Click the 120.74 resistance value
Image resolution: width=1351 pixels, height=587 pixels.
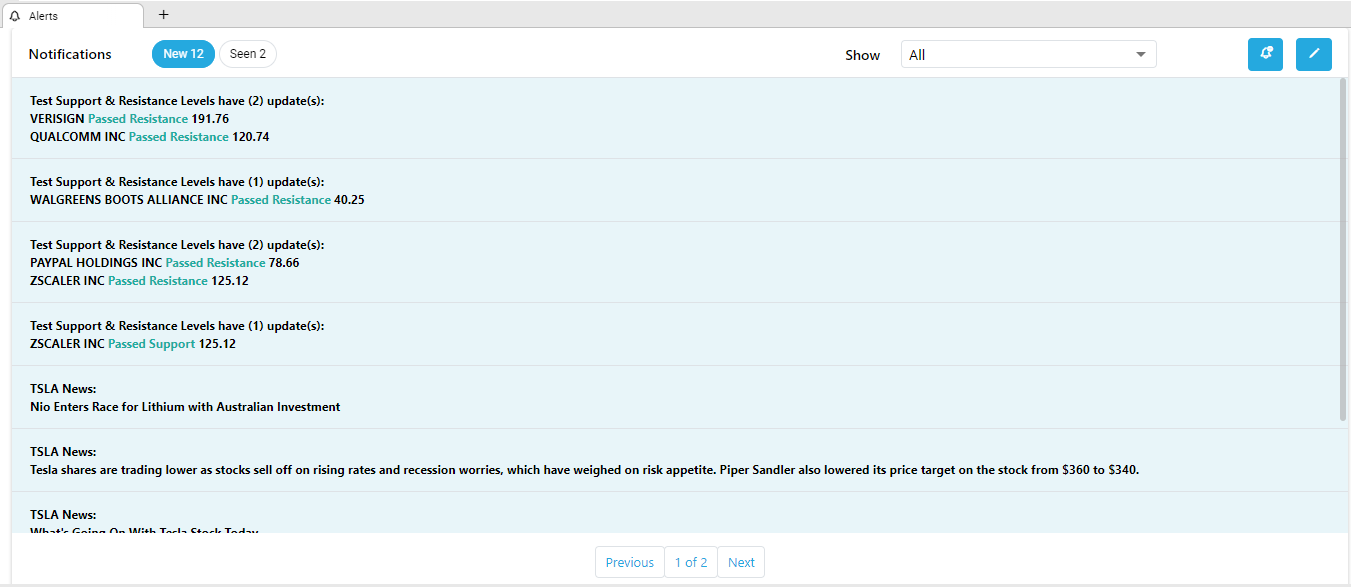click(x=251, y=137)
